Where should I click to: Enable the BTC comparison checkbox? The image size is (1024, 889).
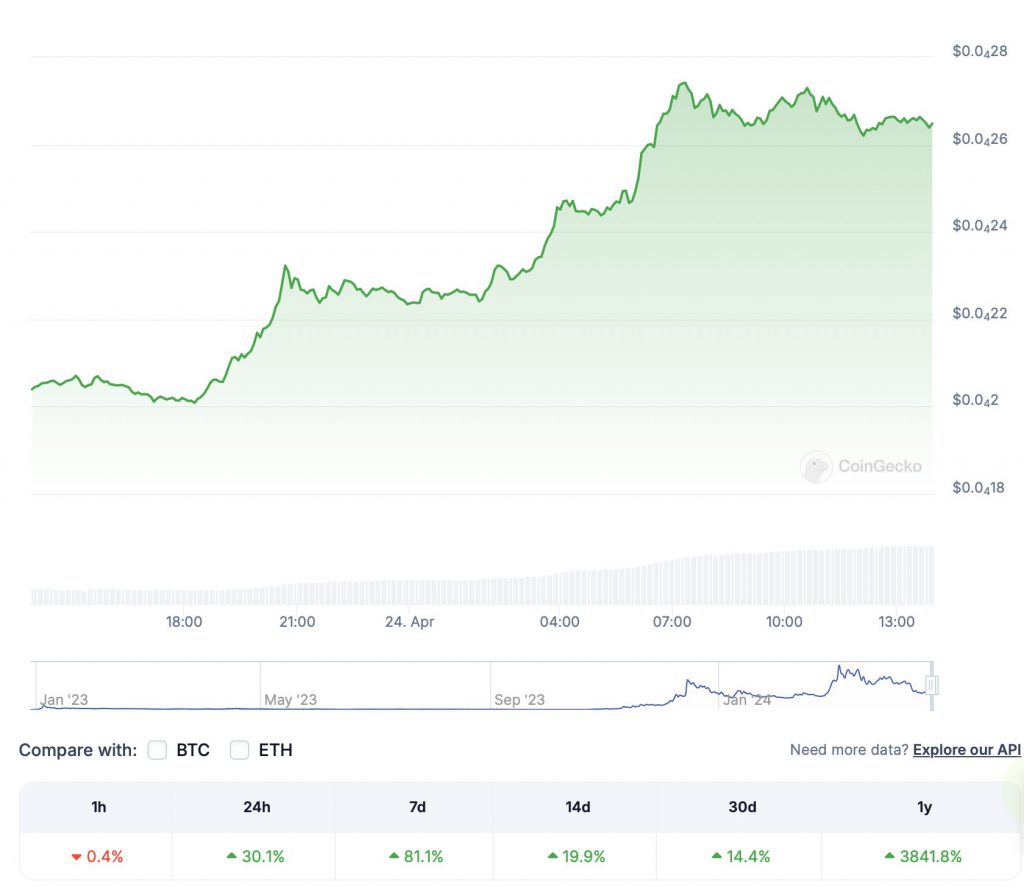pyautogui.click(x=157, y=750)
